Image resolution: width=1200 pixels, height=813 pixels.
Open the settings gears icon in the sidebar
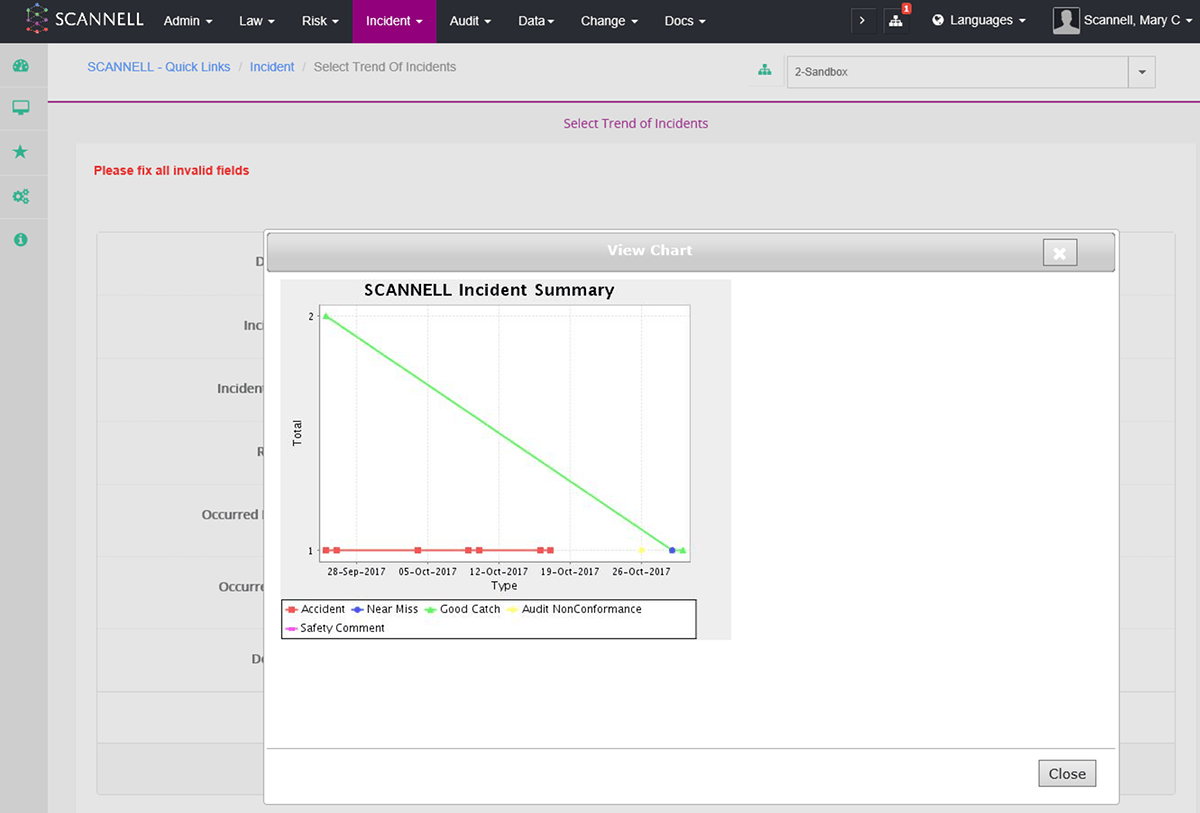[20, 197]
